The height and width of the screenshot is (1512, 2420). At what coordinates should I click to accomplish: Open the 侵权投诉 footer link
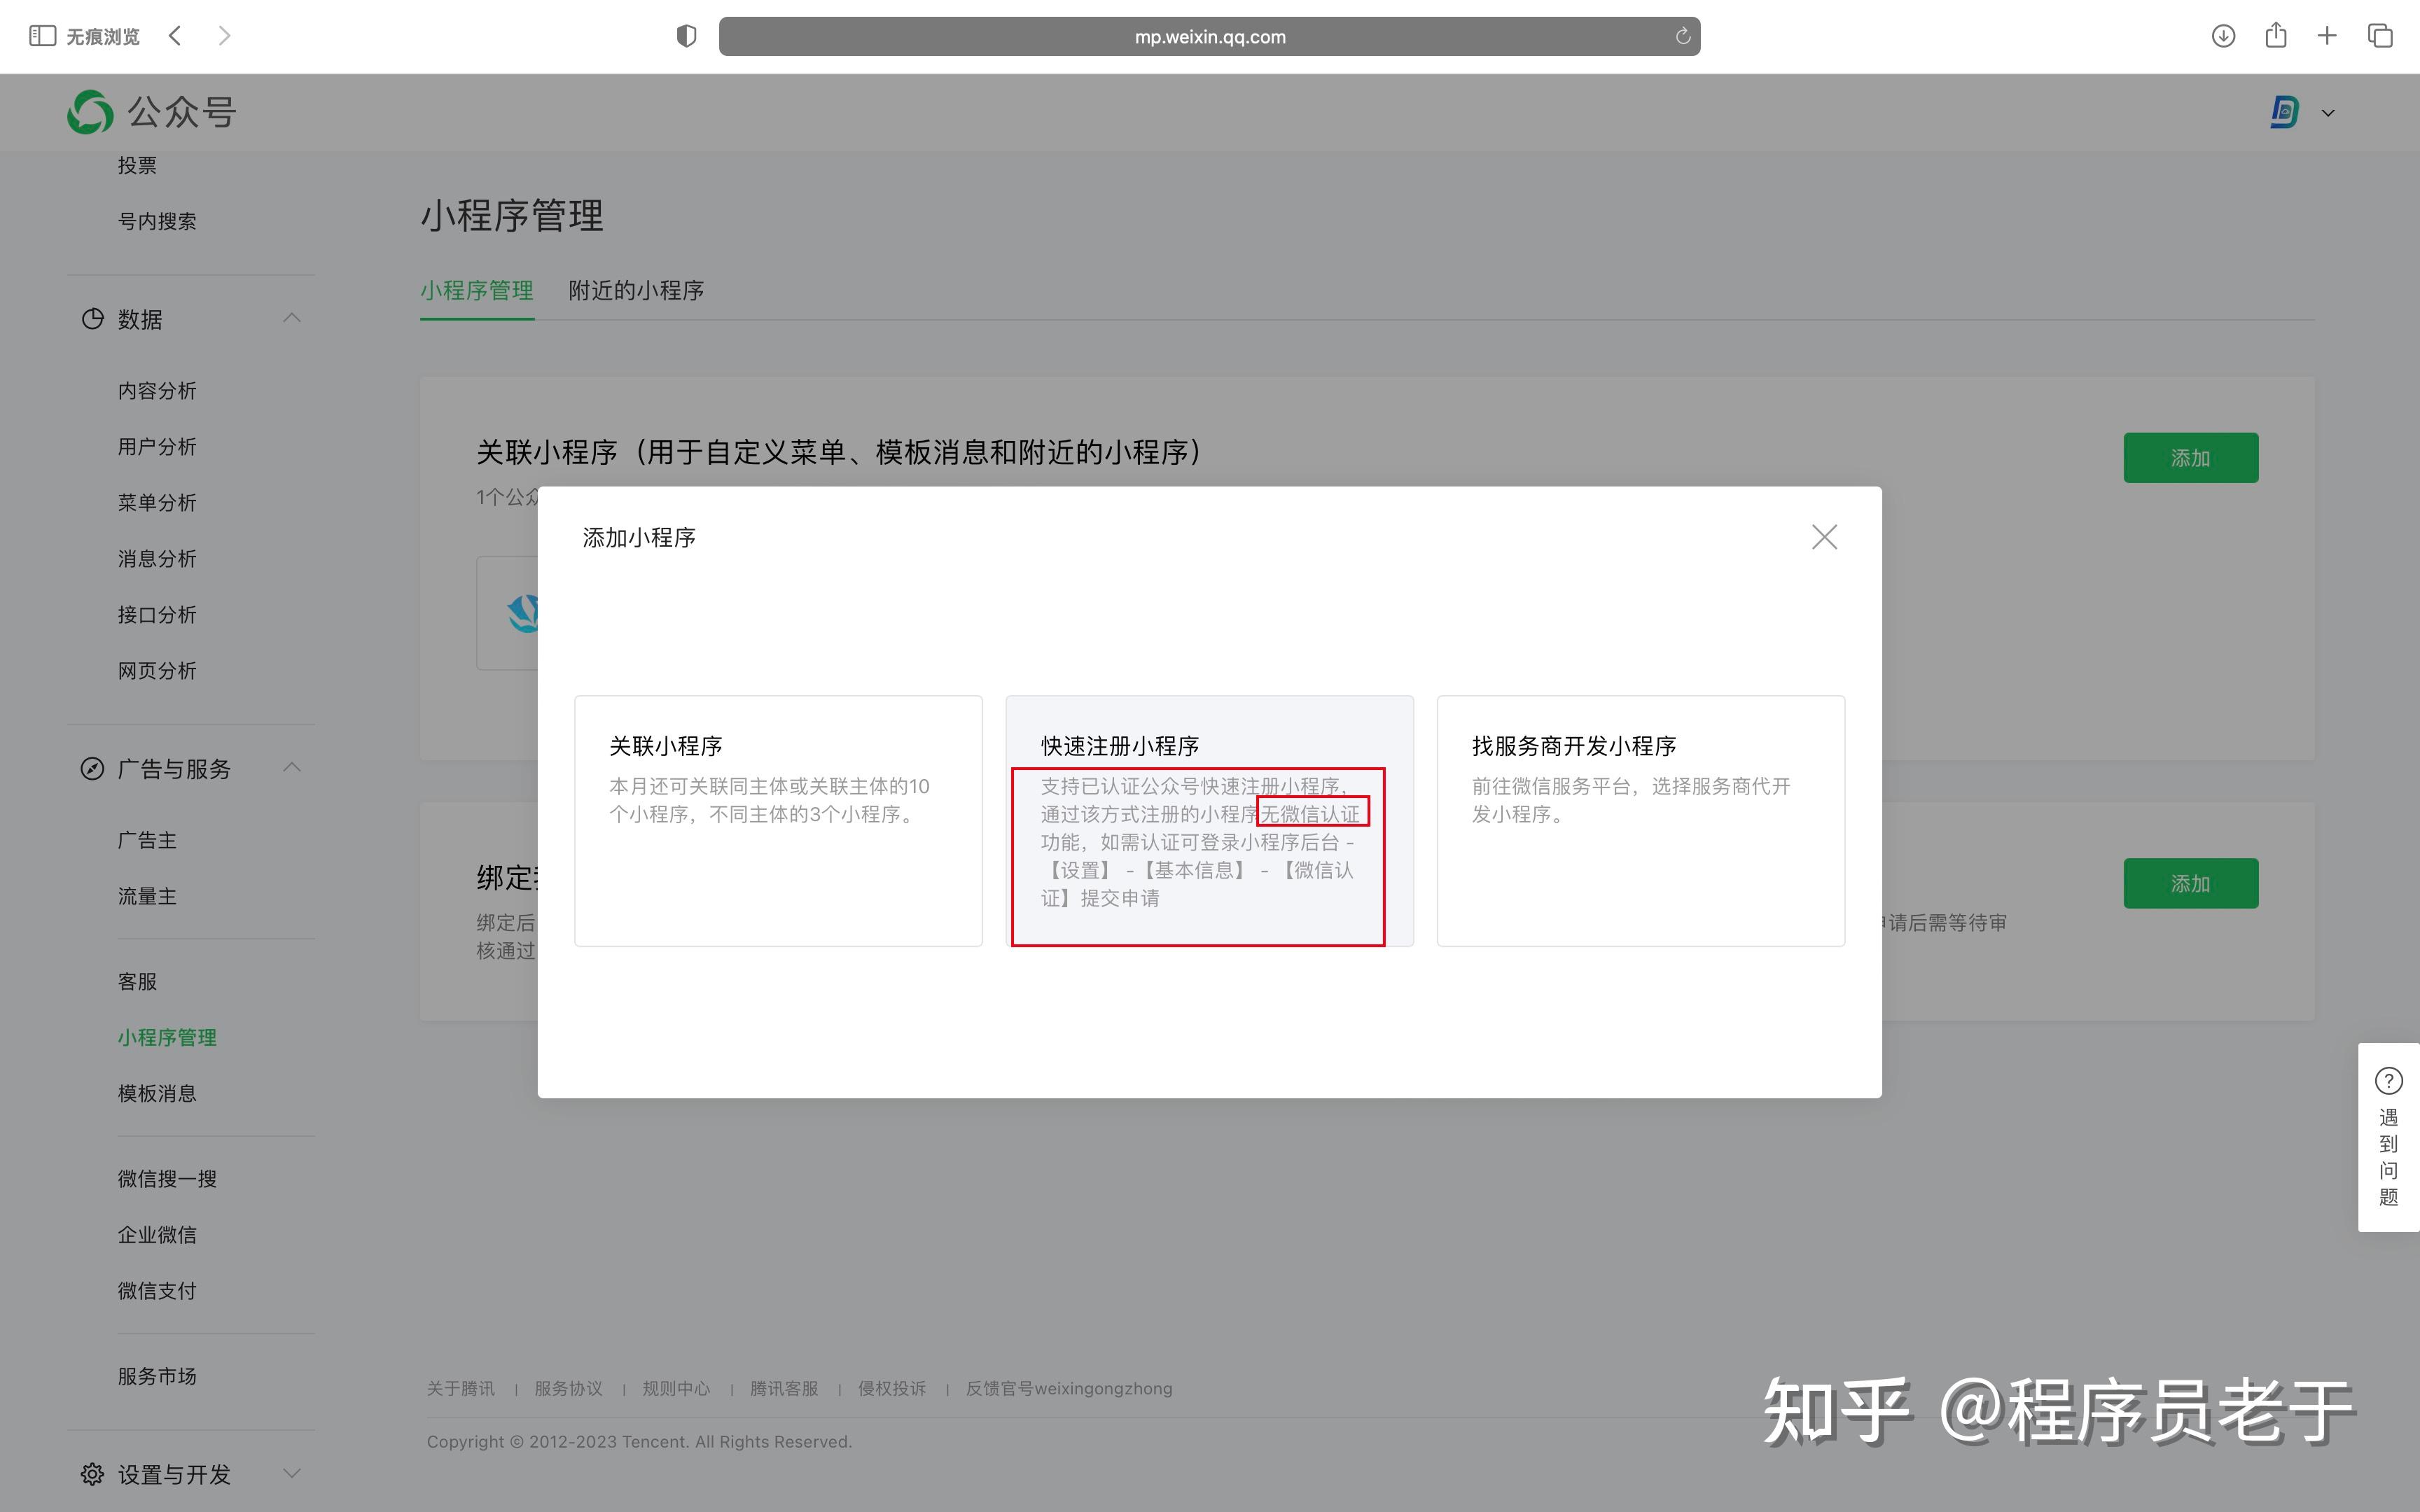(x=892, y=1389)
